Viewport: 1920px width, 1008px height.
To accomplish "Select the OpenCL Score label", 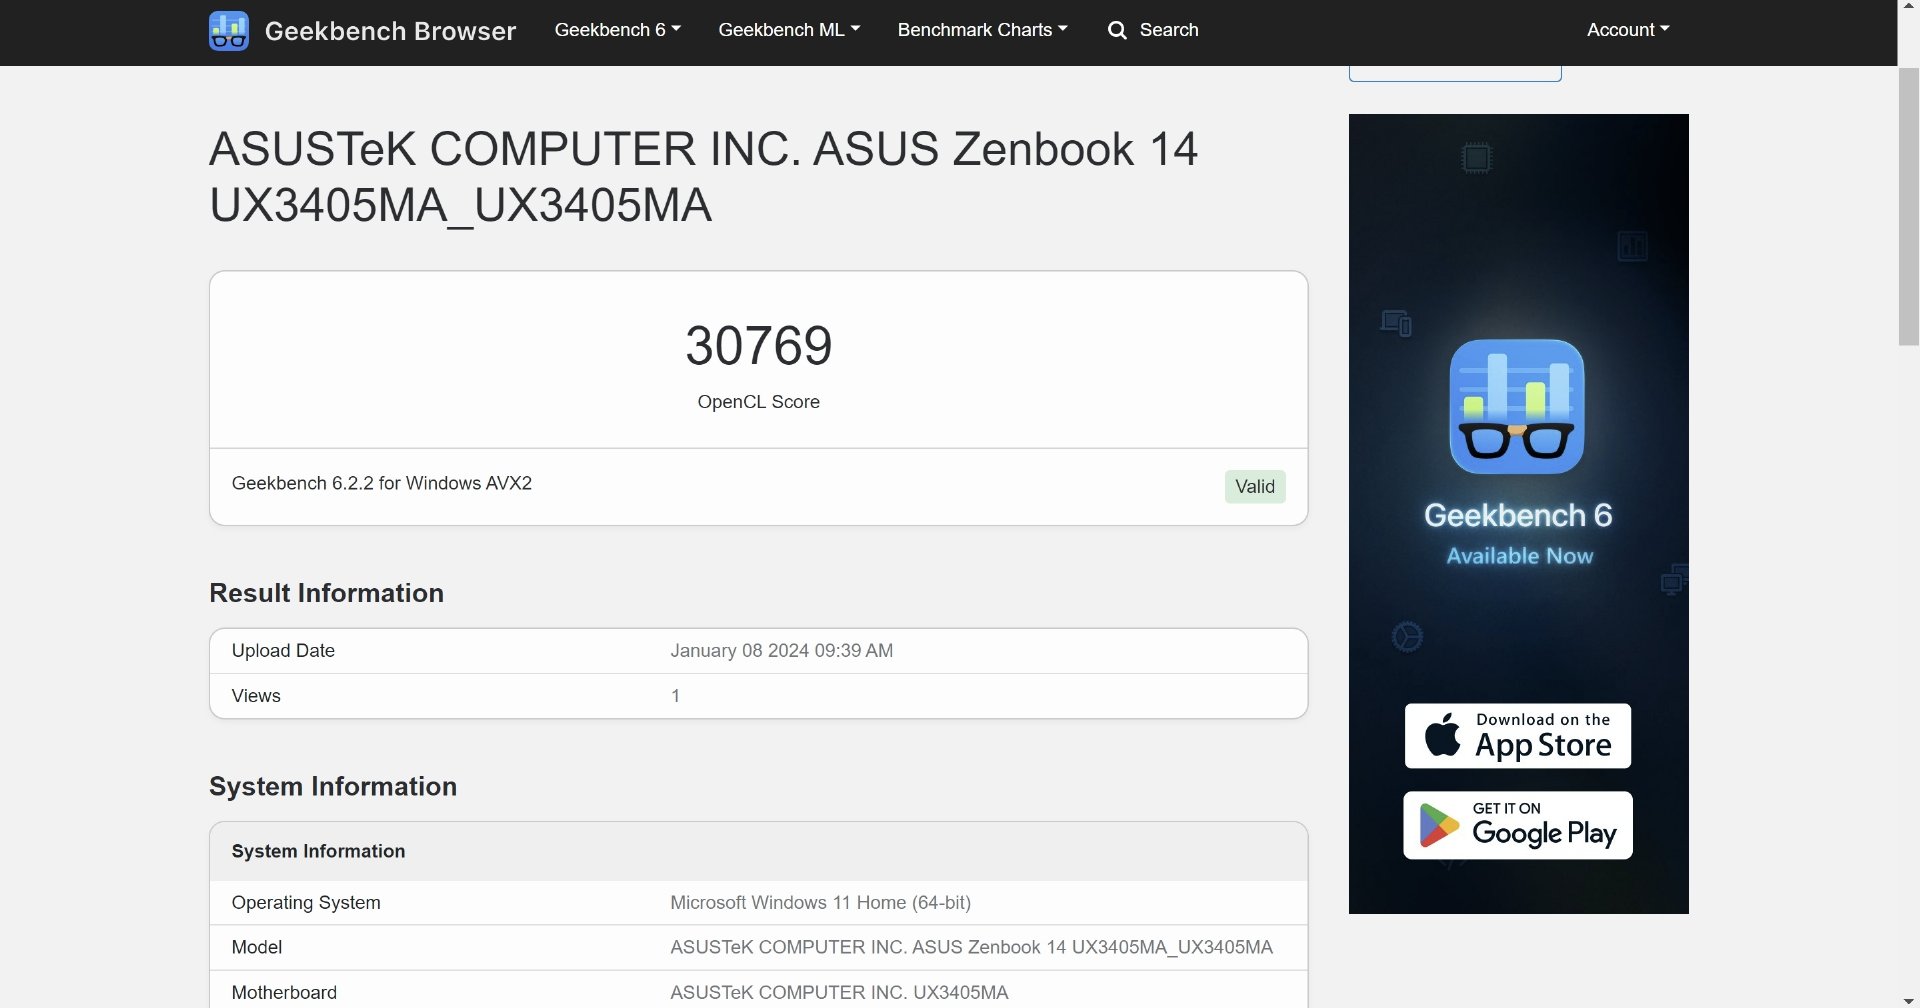I will pyautogui.click(x=759, y=402).
